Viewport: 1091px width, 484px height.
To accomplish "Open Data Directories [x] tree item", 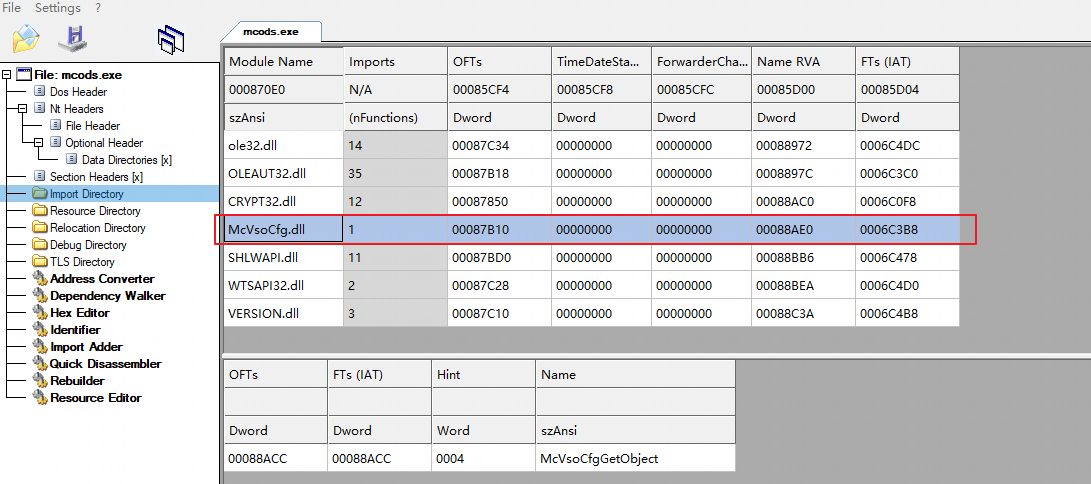I will tap(127, 160).
